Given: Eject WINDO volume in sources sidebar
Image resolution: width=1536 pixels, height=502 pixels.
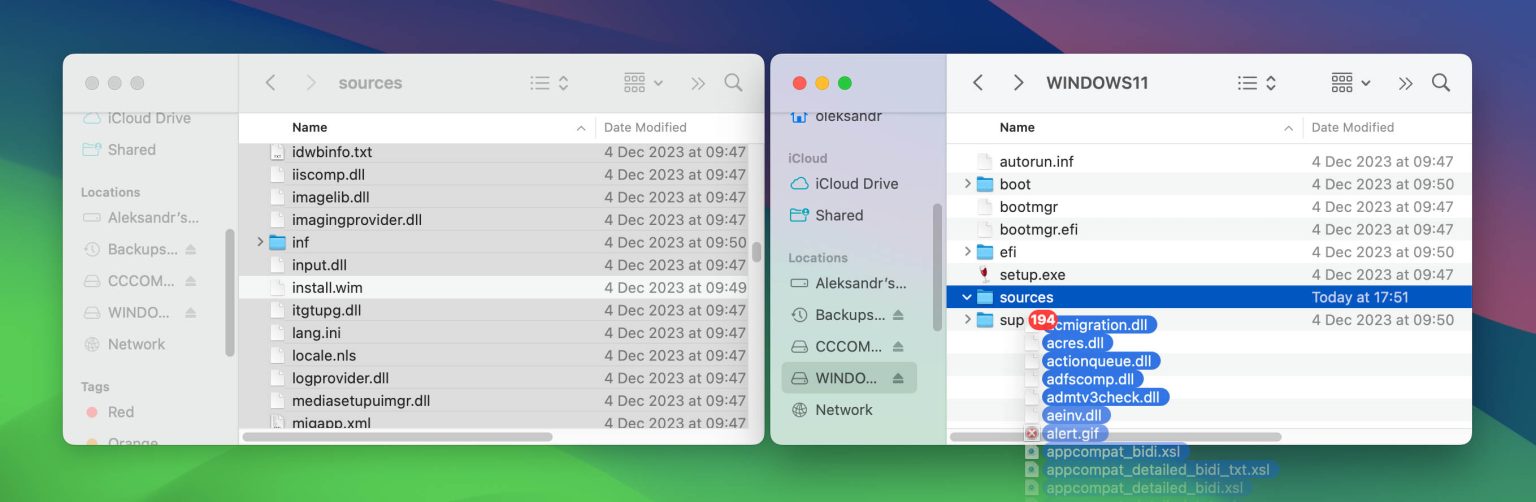Looking at the screenshot, I should 190,312.
